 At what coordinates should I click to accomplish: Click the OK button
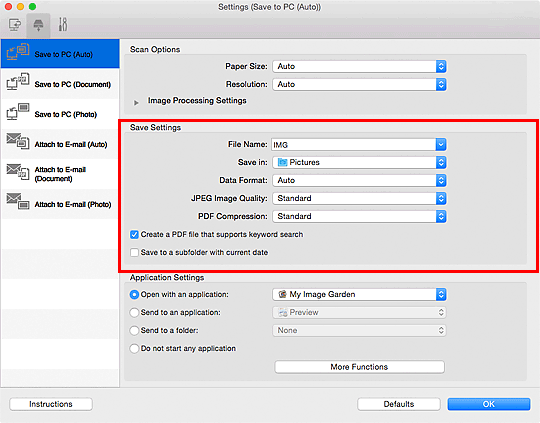pos(488,404)
